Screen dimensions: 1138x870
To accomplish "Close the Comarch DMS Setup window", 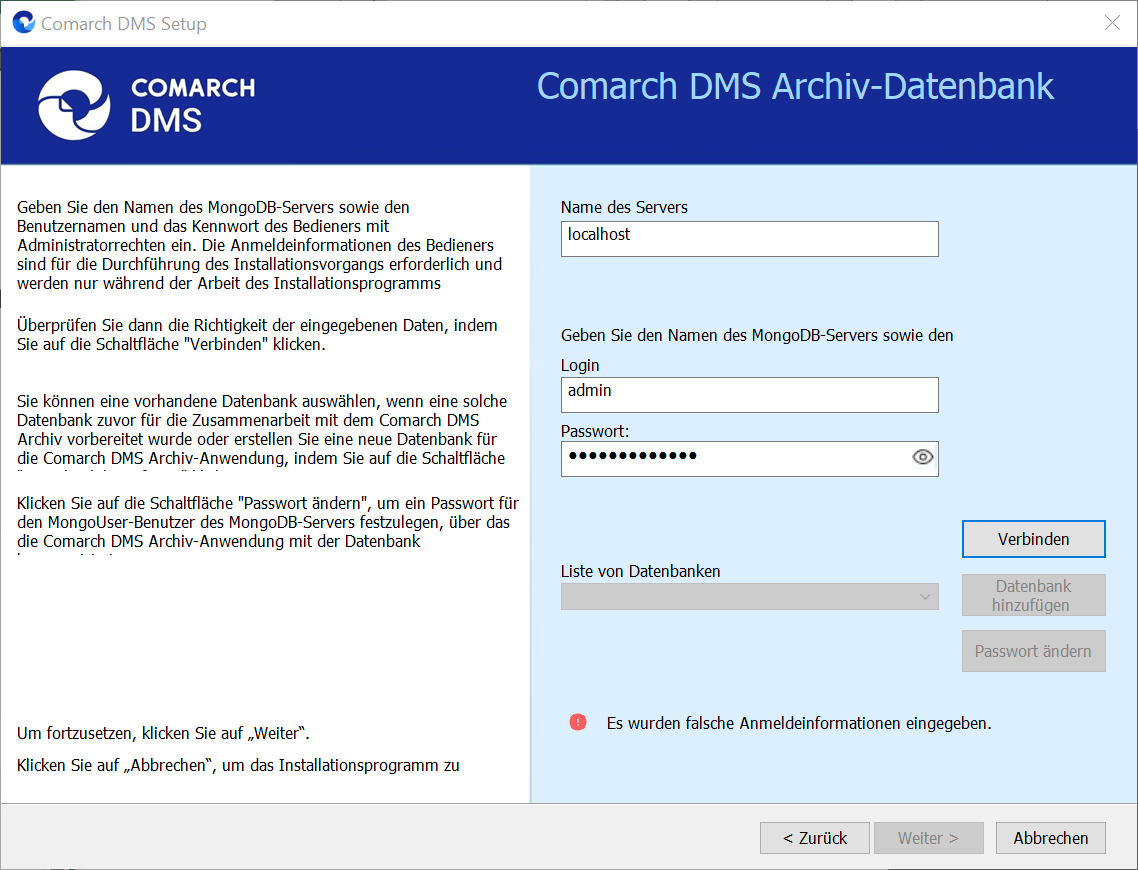I will click(x=1112, y=23).
